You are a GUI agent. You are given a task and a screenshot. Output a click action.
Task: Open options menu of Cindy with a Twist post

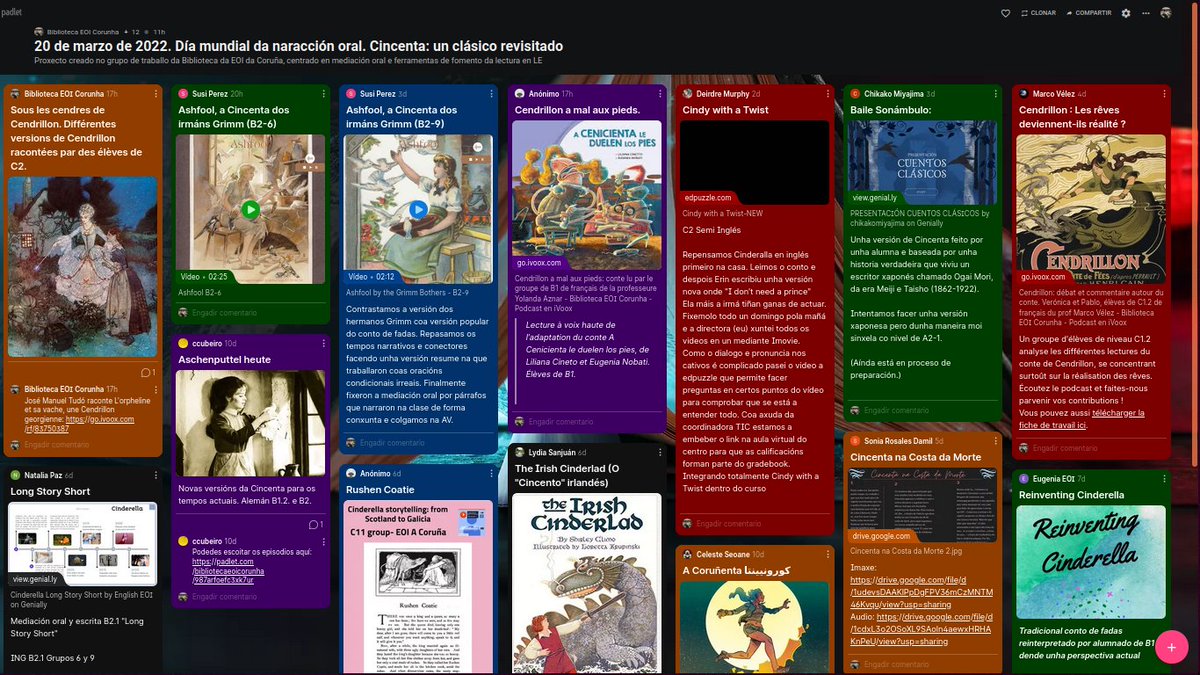827,93
